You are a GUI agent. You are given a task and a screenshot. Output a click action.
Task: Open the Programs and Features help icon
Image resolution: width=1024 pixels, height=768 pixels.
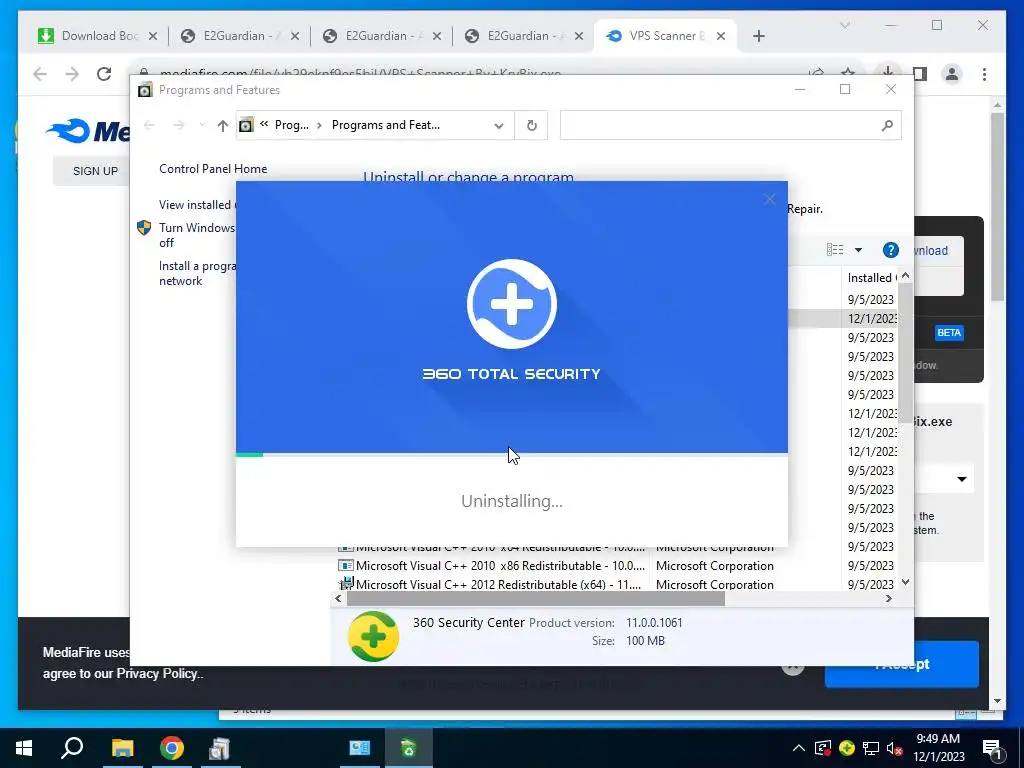(890, 249)
